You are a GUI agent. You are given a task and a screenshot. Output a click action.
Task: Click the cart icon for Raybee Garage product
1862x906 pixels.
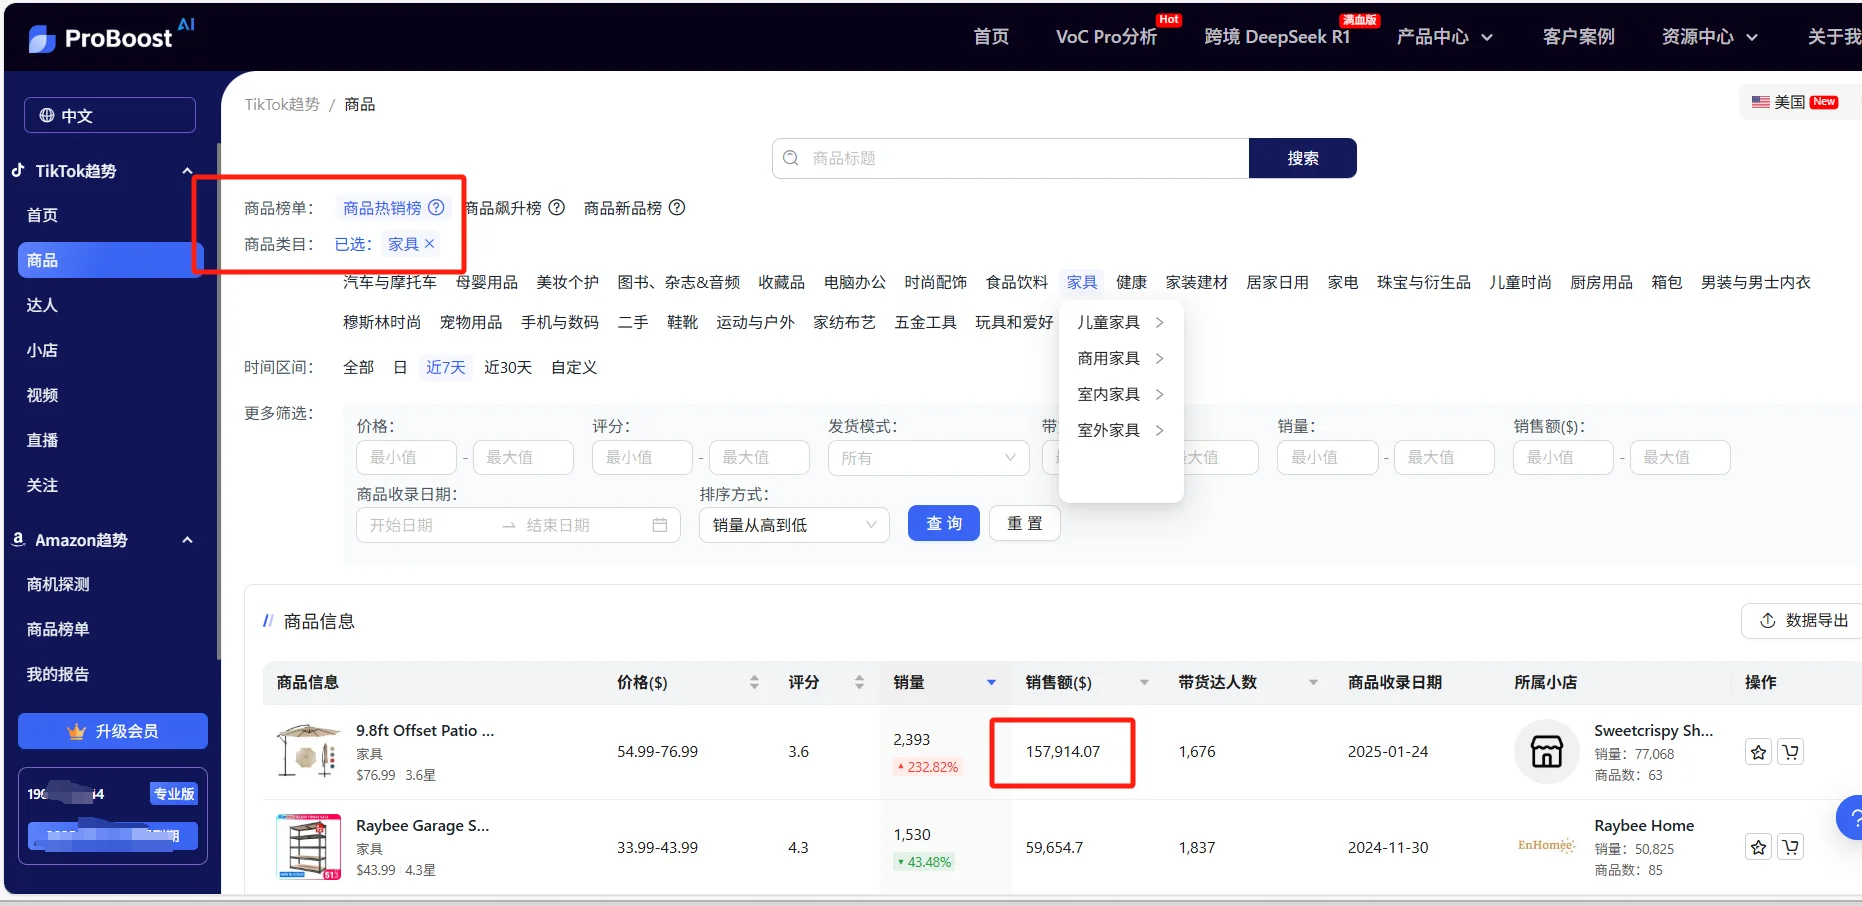click(x=1791, y=846)
